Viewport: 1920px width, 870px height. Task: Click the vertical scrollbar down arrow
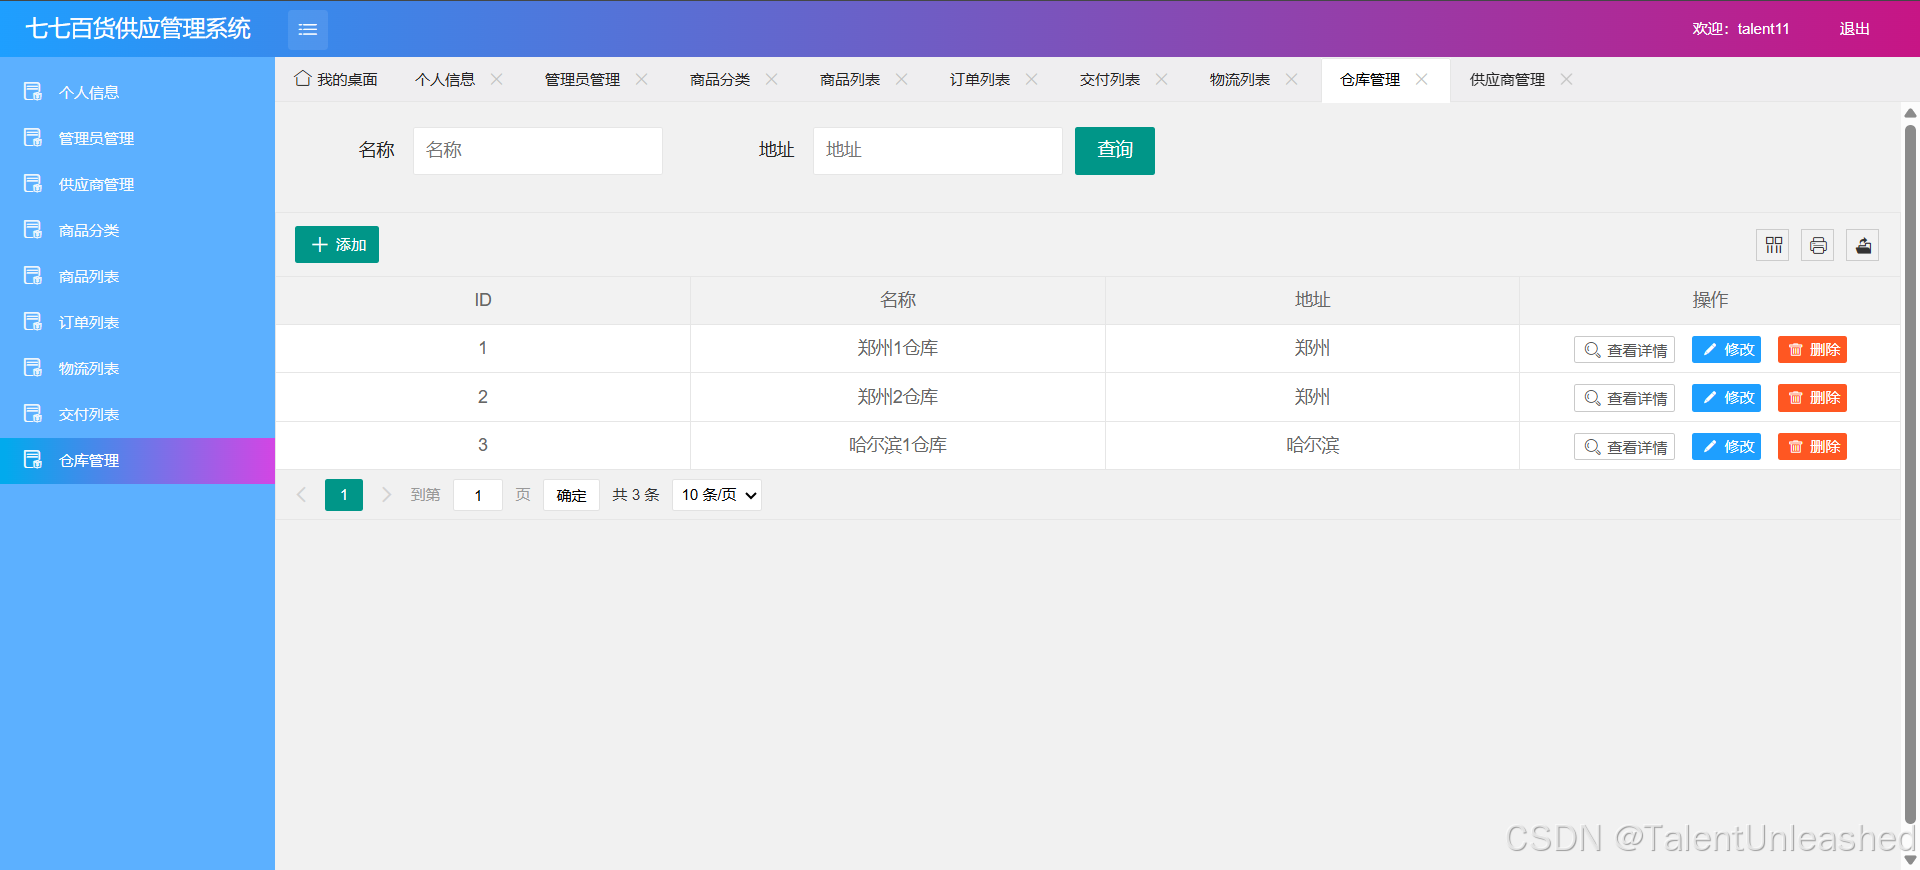tap(1910, 860)
